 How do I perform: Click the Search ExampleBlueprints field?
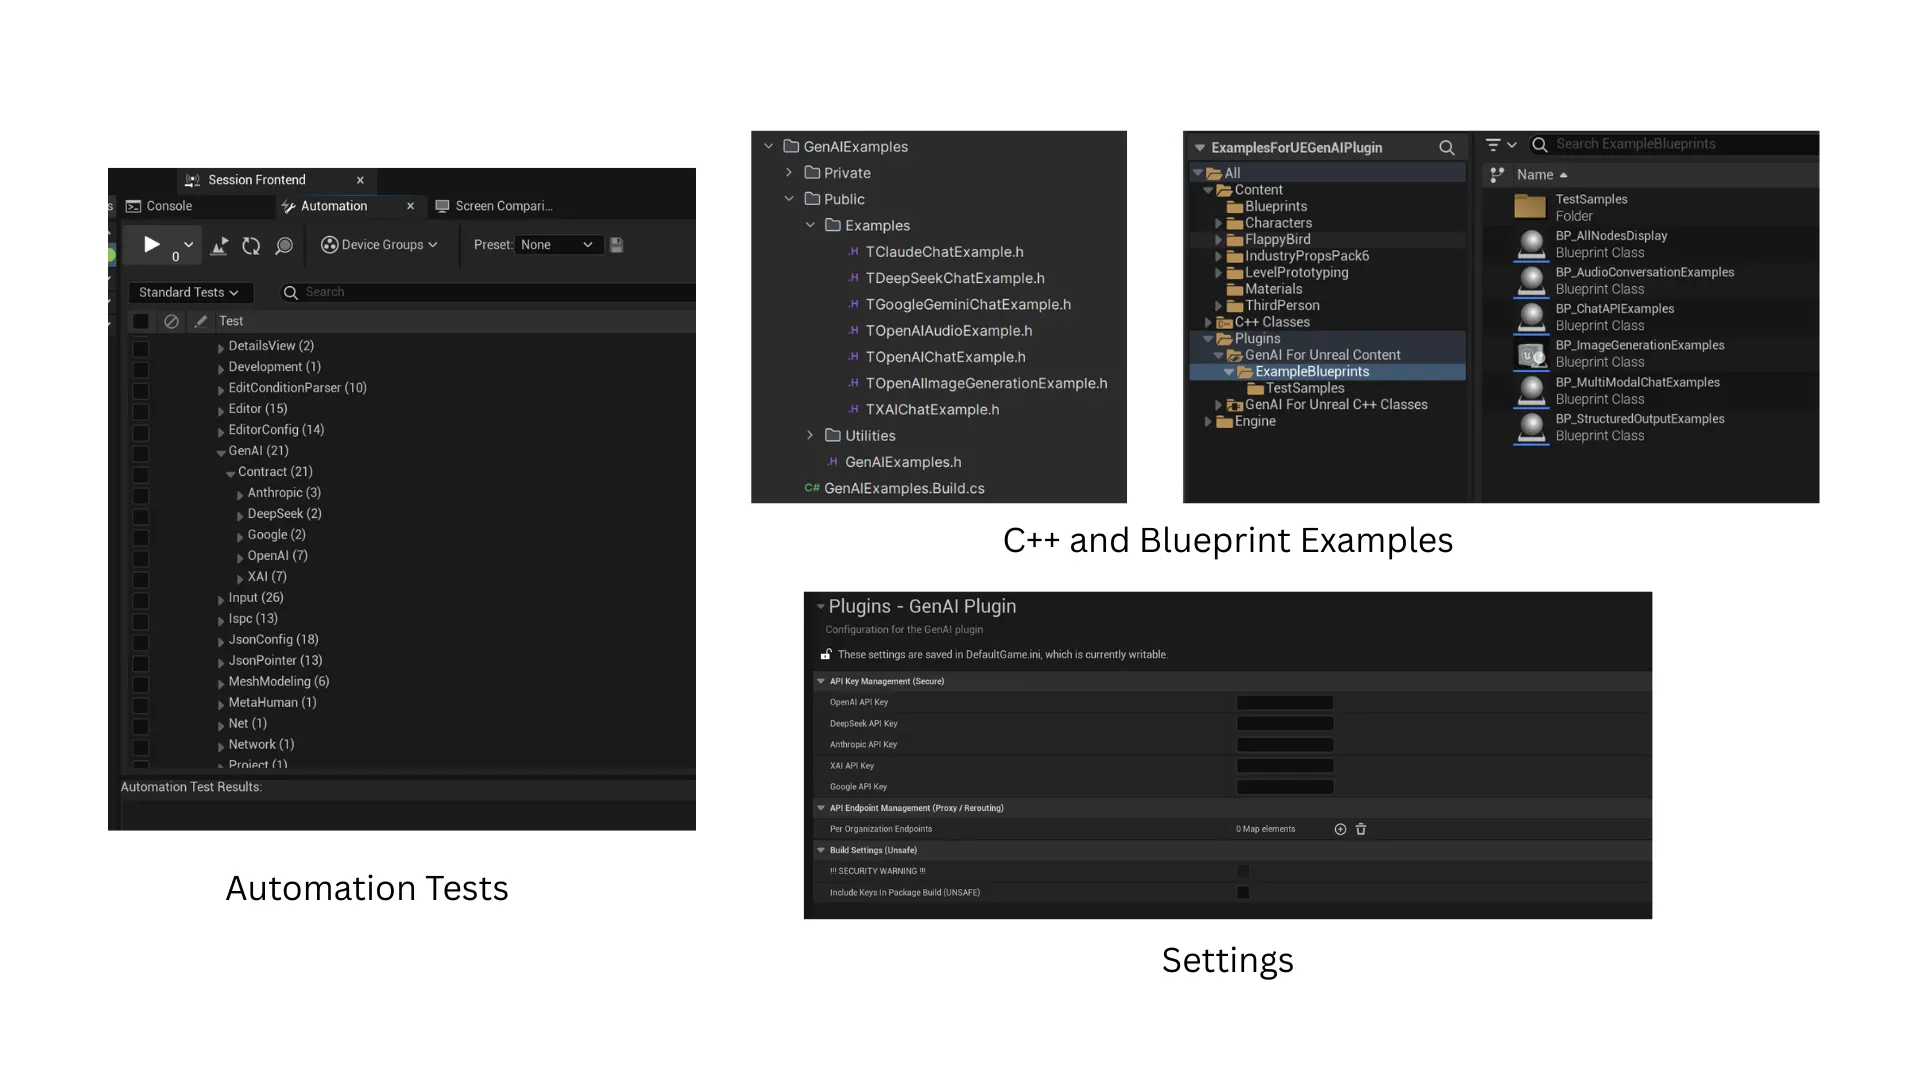[x=1675, y=144]
